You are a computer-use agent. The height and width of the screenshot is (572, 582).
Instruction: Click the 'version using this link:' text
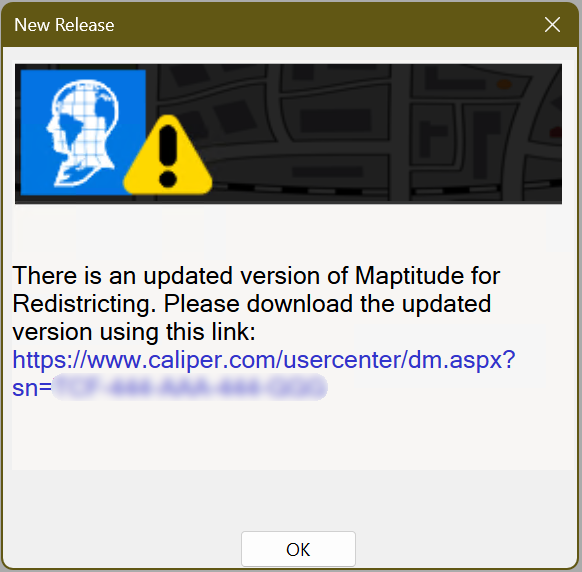[x=134, y=332]
